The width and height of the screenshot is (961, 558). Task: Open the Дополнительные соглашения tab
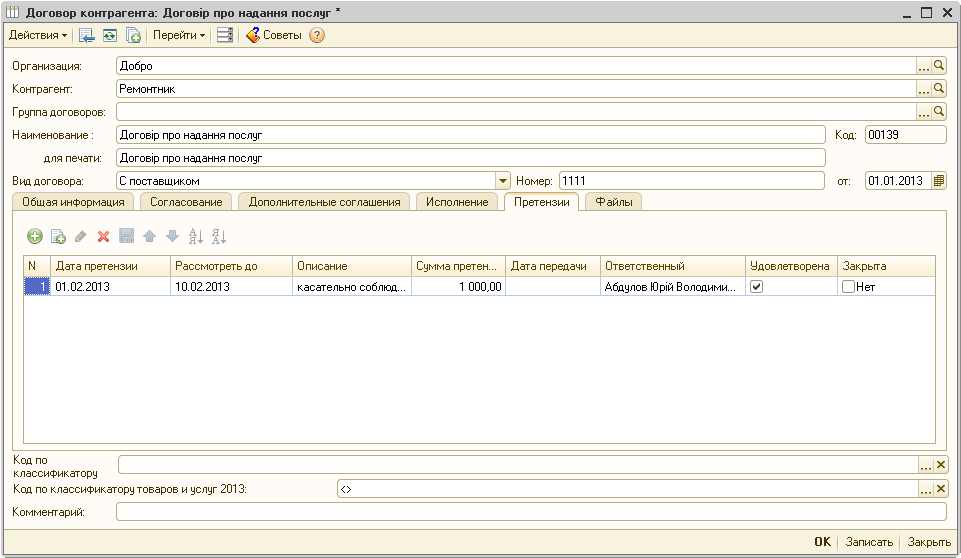324,202
